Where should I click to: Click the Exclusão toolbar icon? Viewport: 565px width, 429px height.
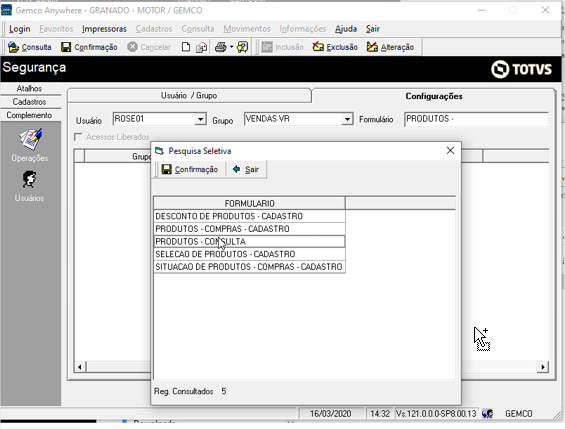[x=318, y=47]
